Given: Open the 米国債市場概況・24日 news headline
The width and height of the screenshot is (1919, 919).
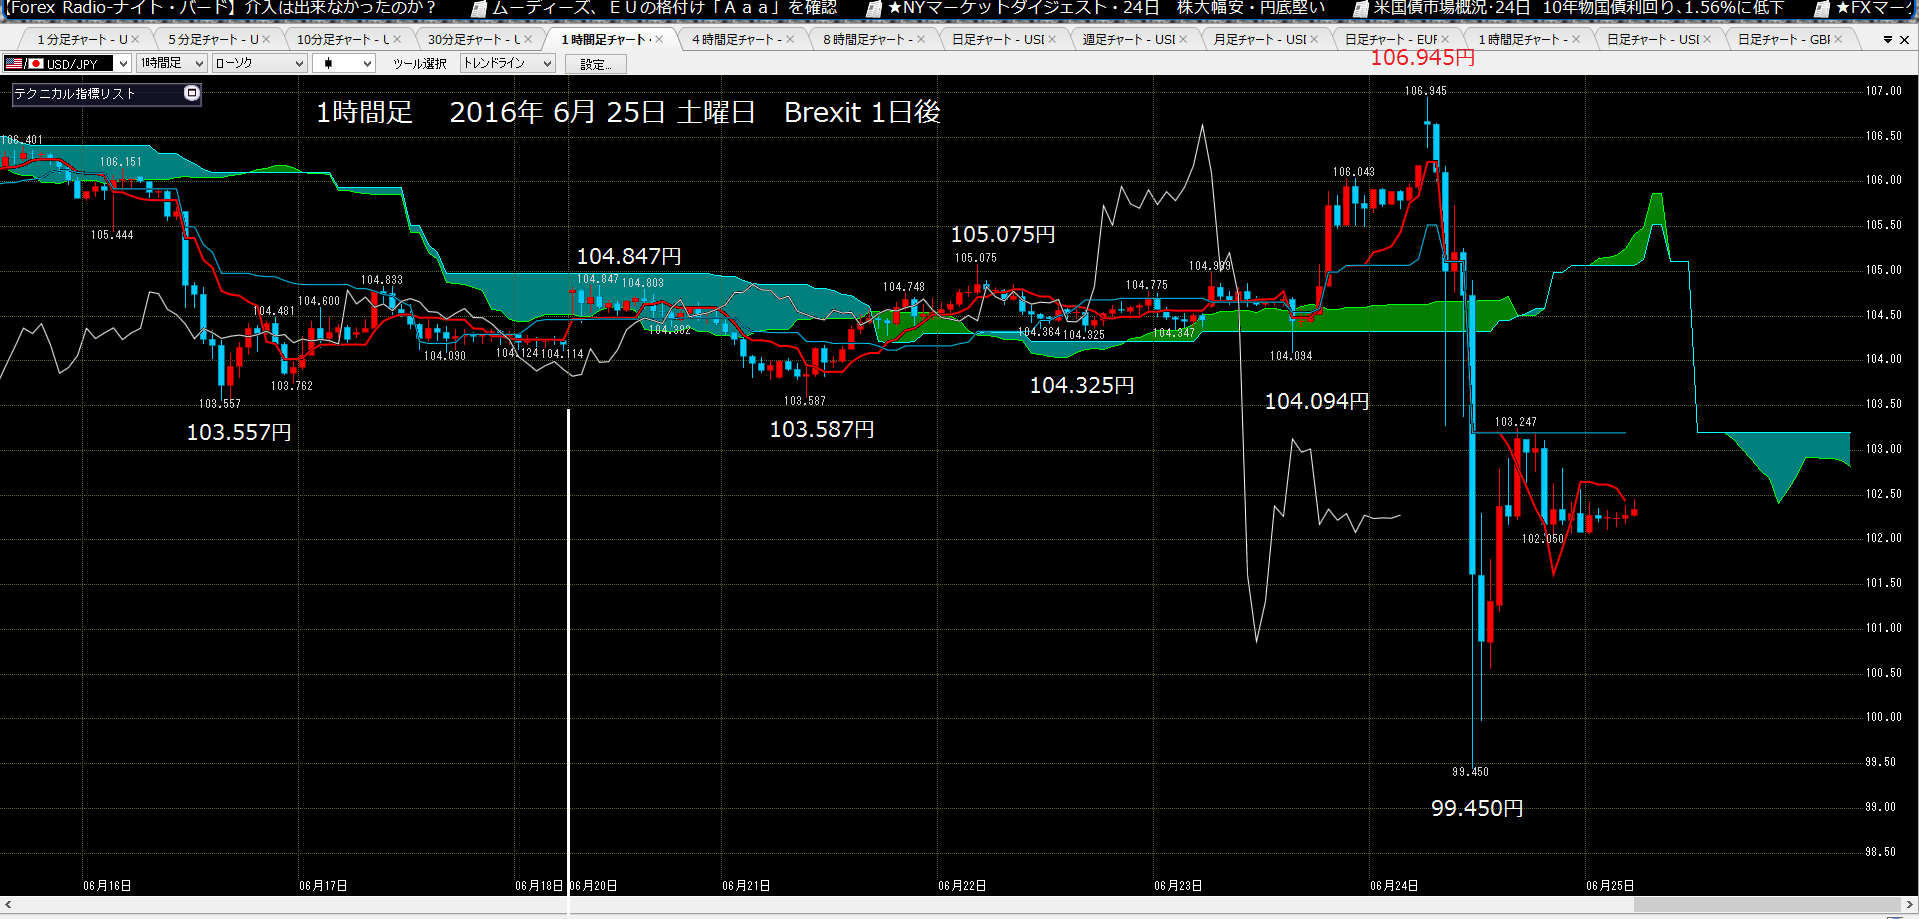Looking at the screenshot, I should (1578, 8).
